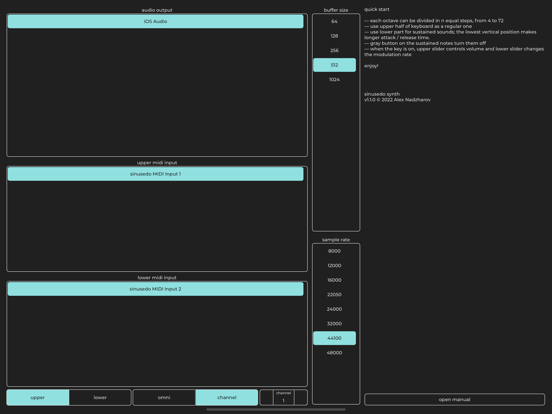Set buffer size to 128
Screen dimensions: 552x414
(x=334, y=36)
